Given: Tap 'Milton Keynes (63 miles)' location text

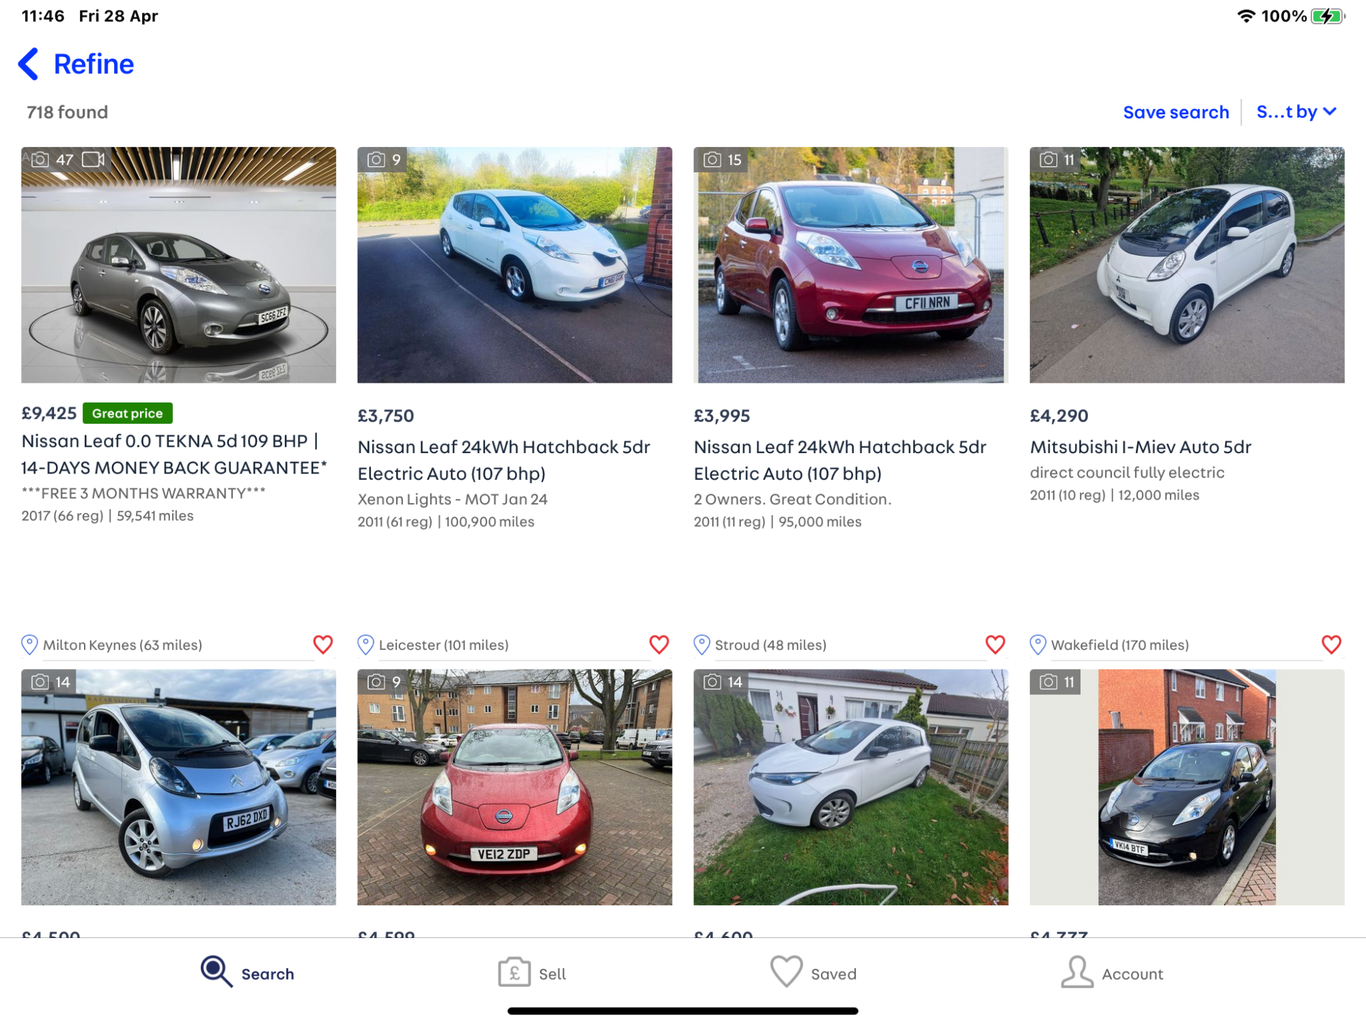Looking at the screenshot, I should click(122, 645).
